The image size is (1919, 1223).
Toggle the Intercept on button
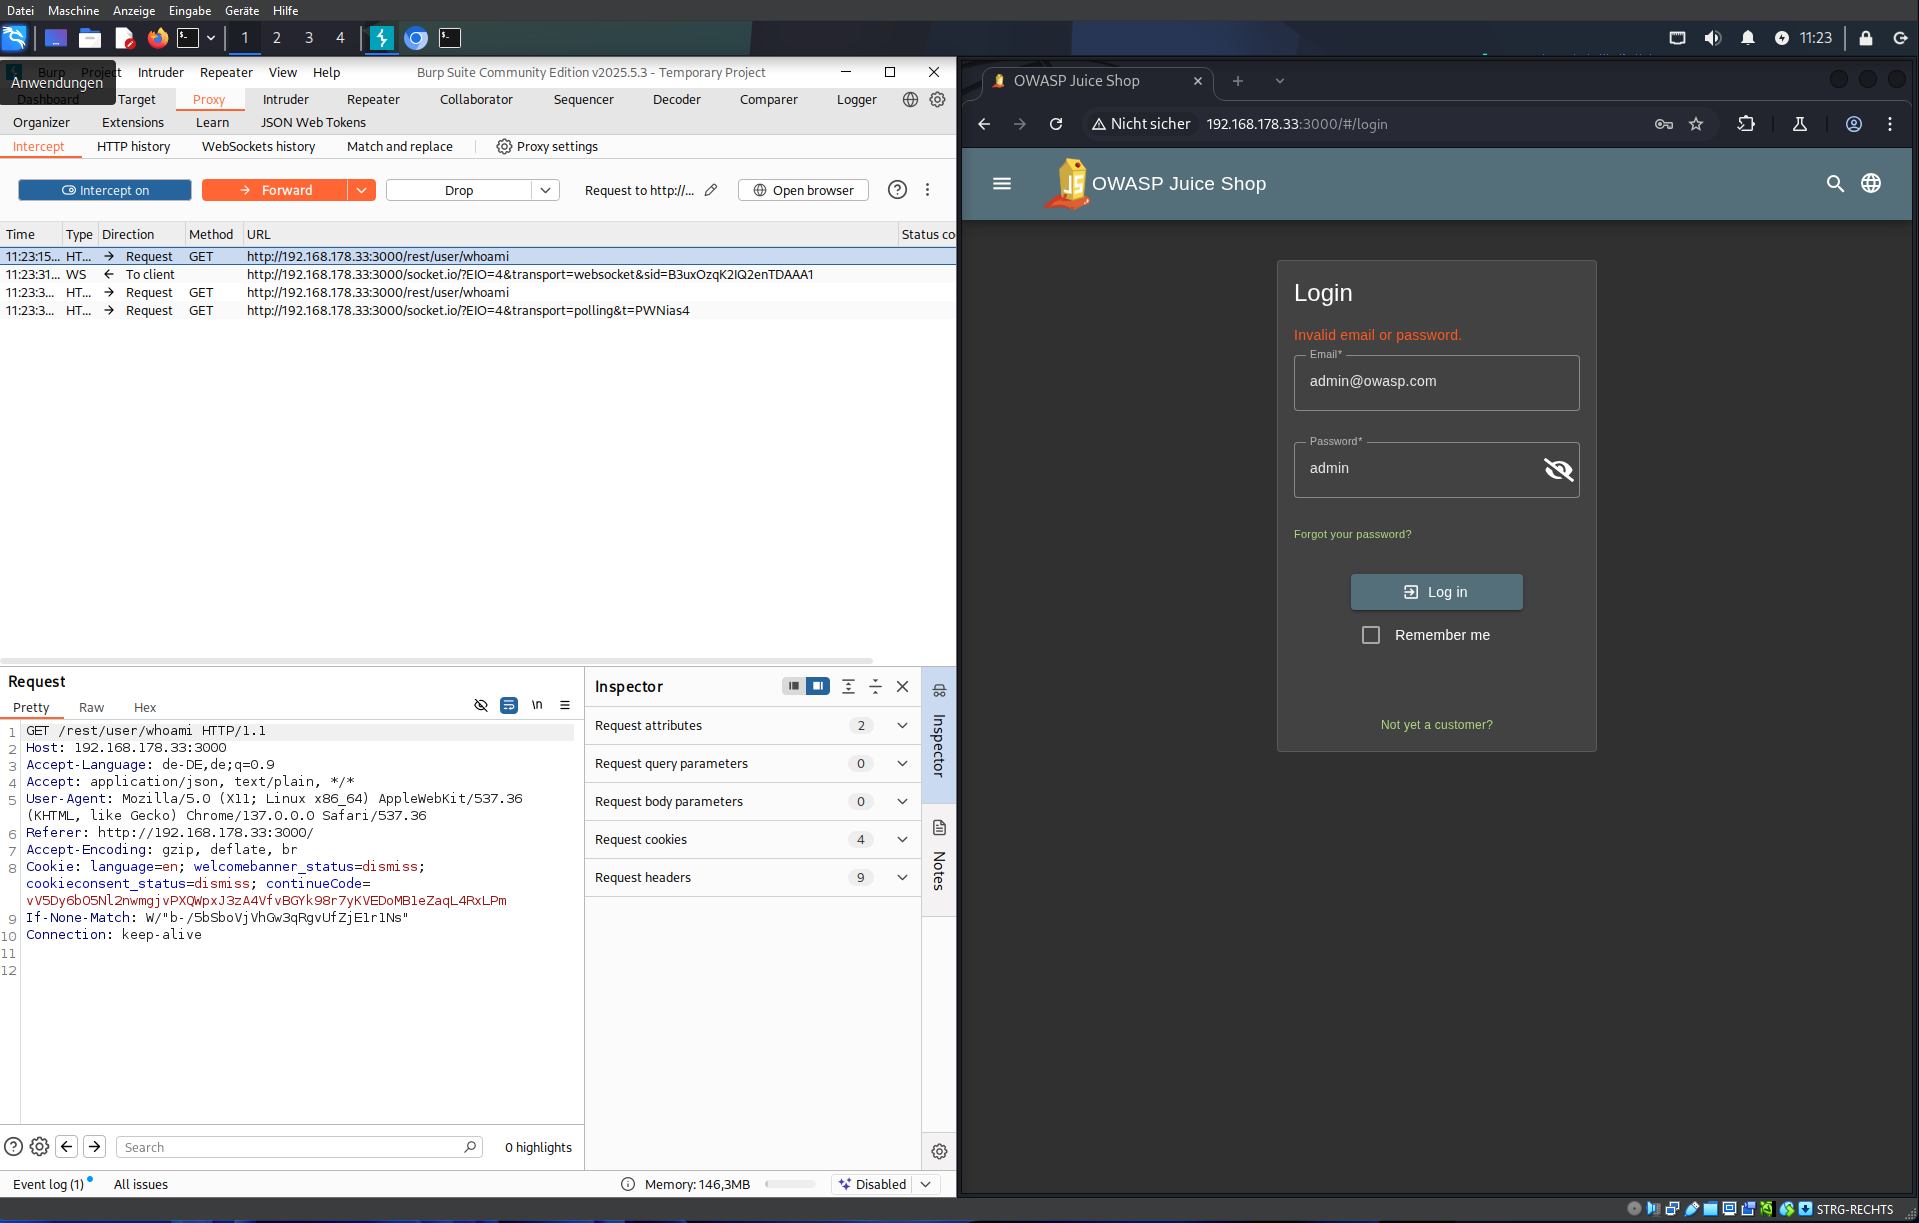[x=105, y=190]
